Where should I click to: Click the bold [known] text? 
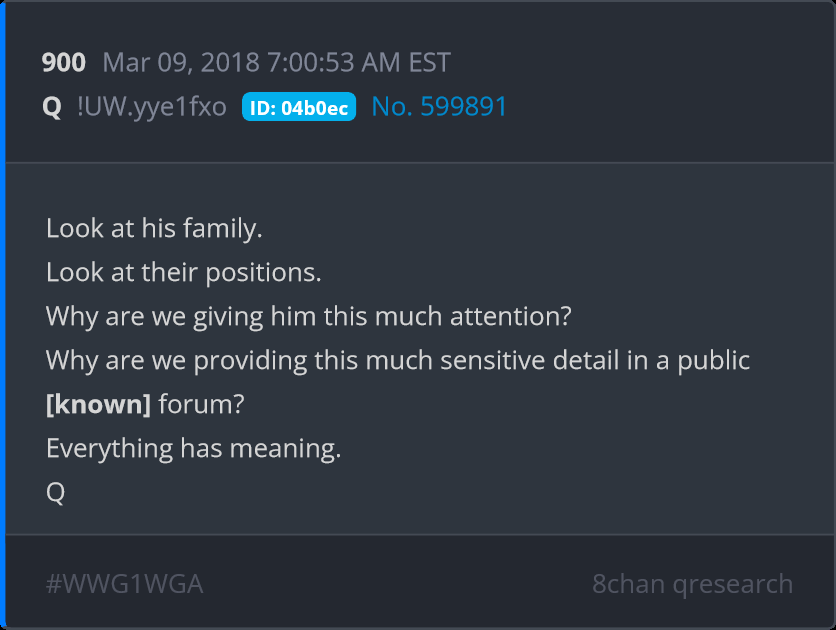pyautogui.click(x=98, y=404)
